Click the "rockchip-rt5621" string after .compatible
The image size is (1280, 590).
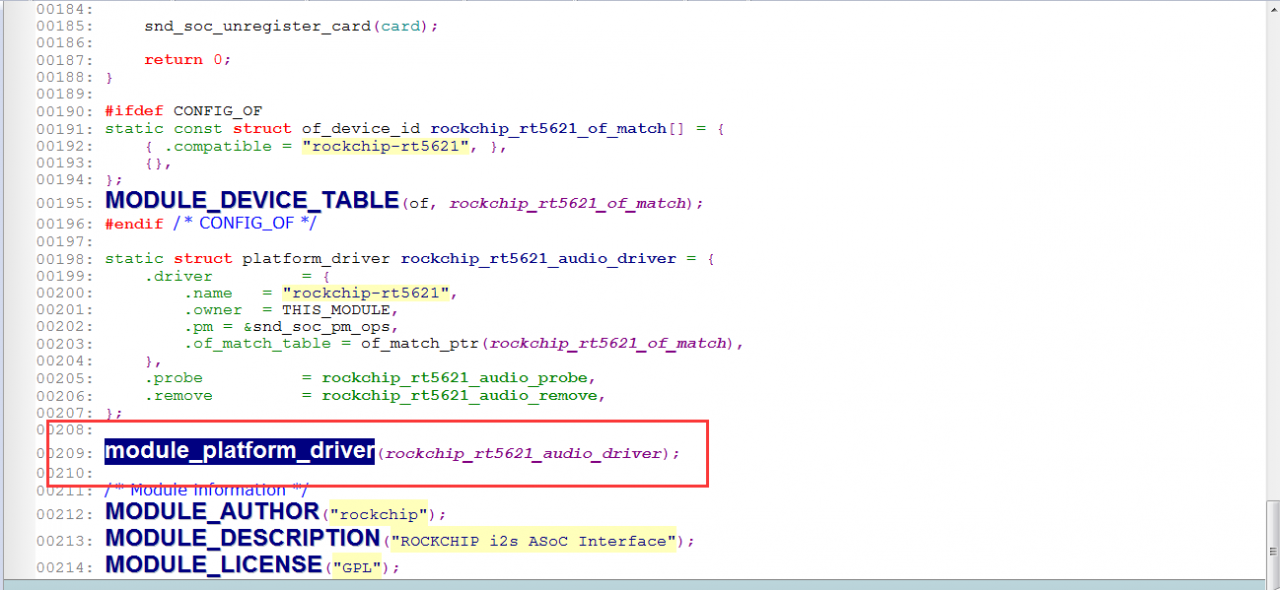pyautogui.click(x=385, y=146)
